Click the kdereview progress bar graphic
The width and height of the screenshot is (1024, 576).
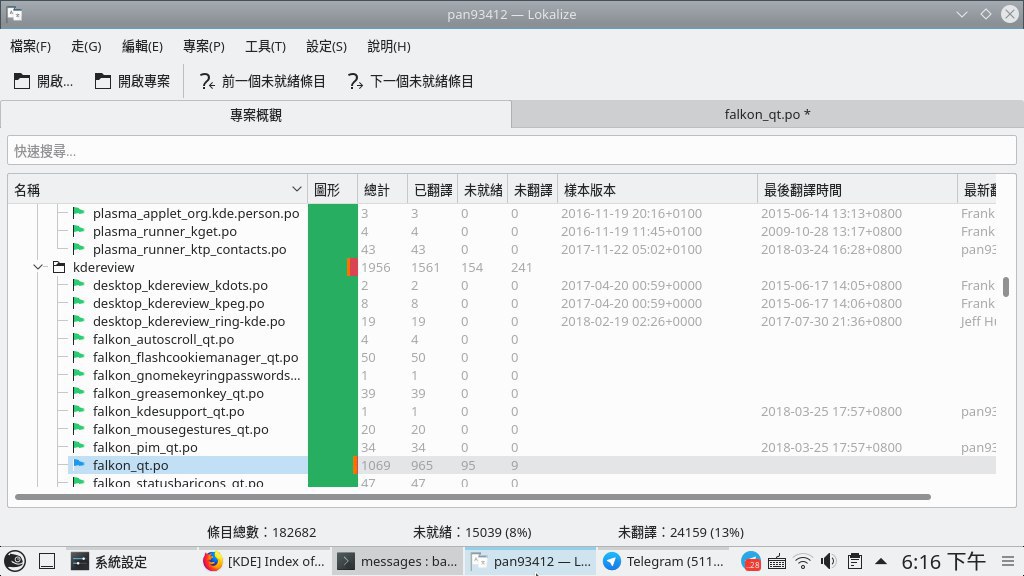[332, 267]
